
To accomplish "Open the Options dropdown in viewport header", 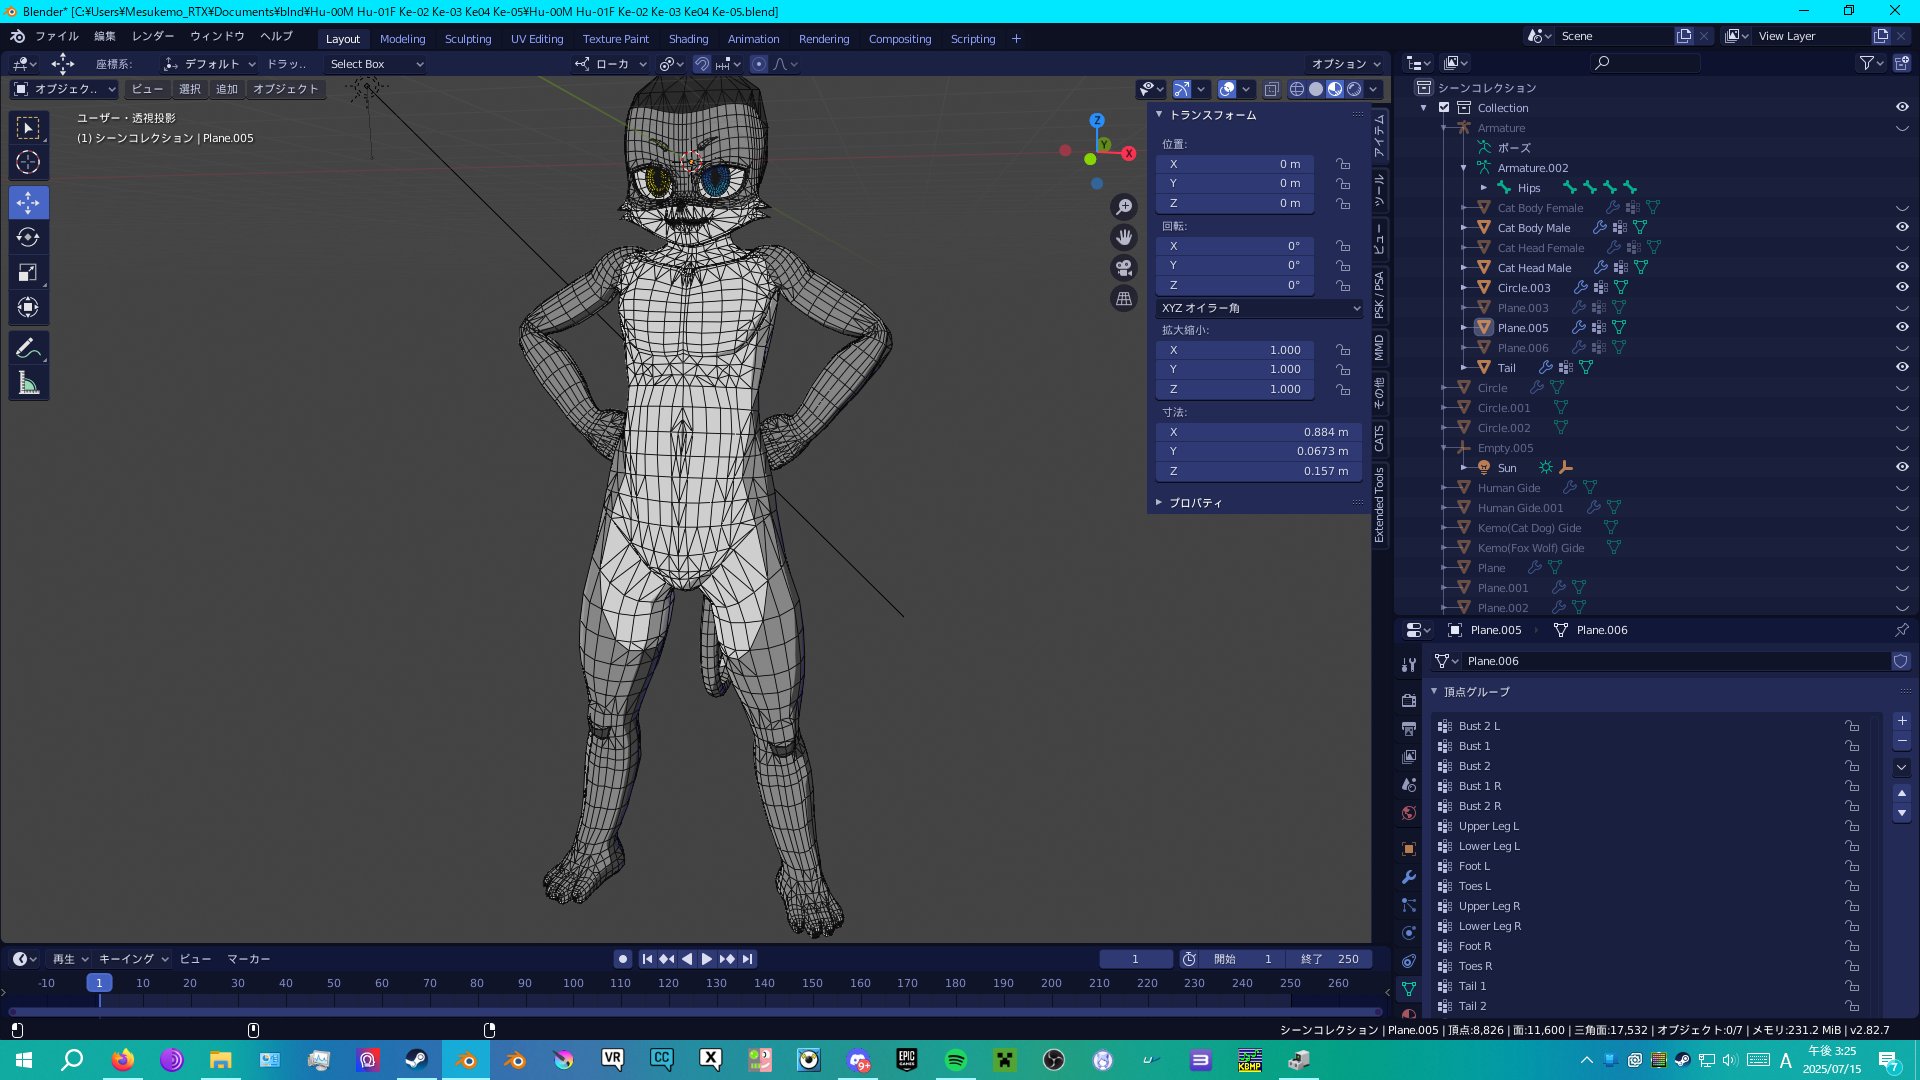I will pyautogui.click(x=1344, y=64).
